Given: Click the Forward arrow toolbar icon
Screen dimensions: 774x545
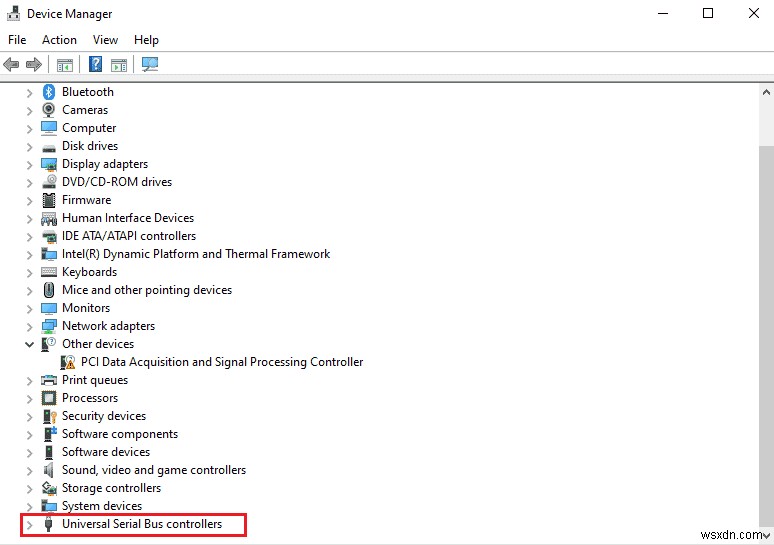Looking at the screenshot, I should (34, 64).
